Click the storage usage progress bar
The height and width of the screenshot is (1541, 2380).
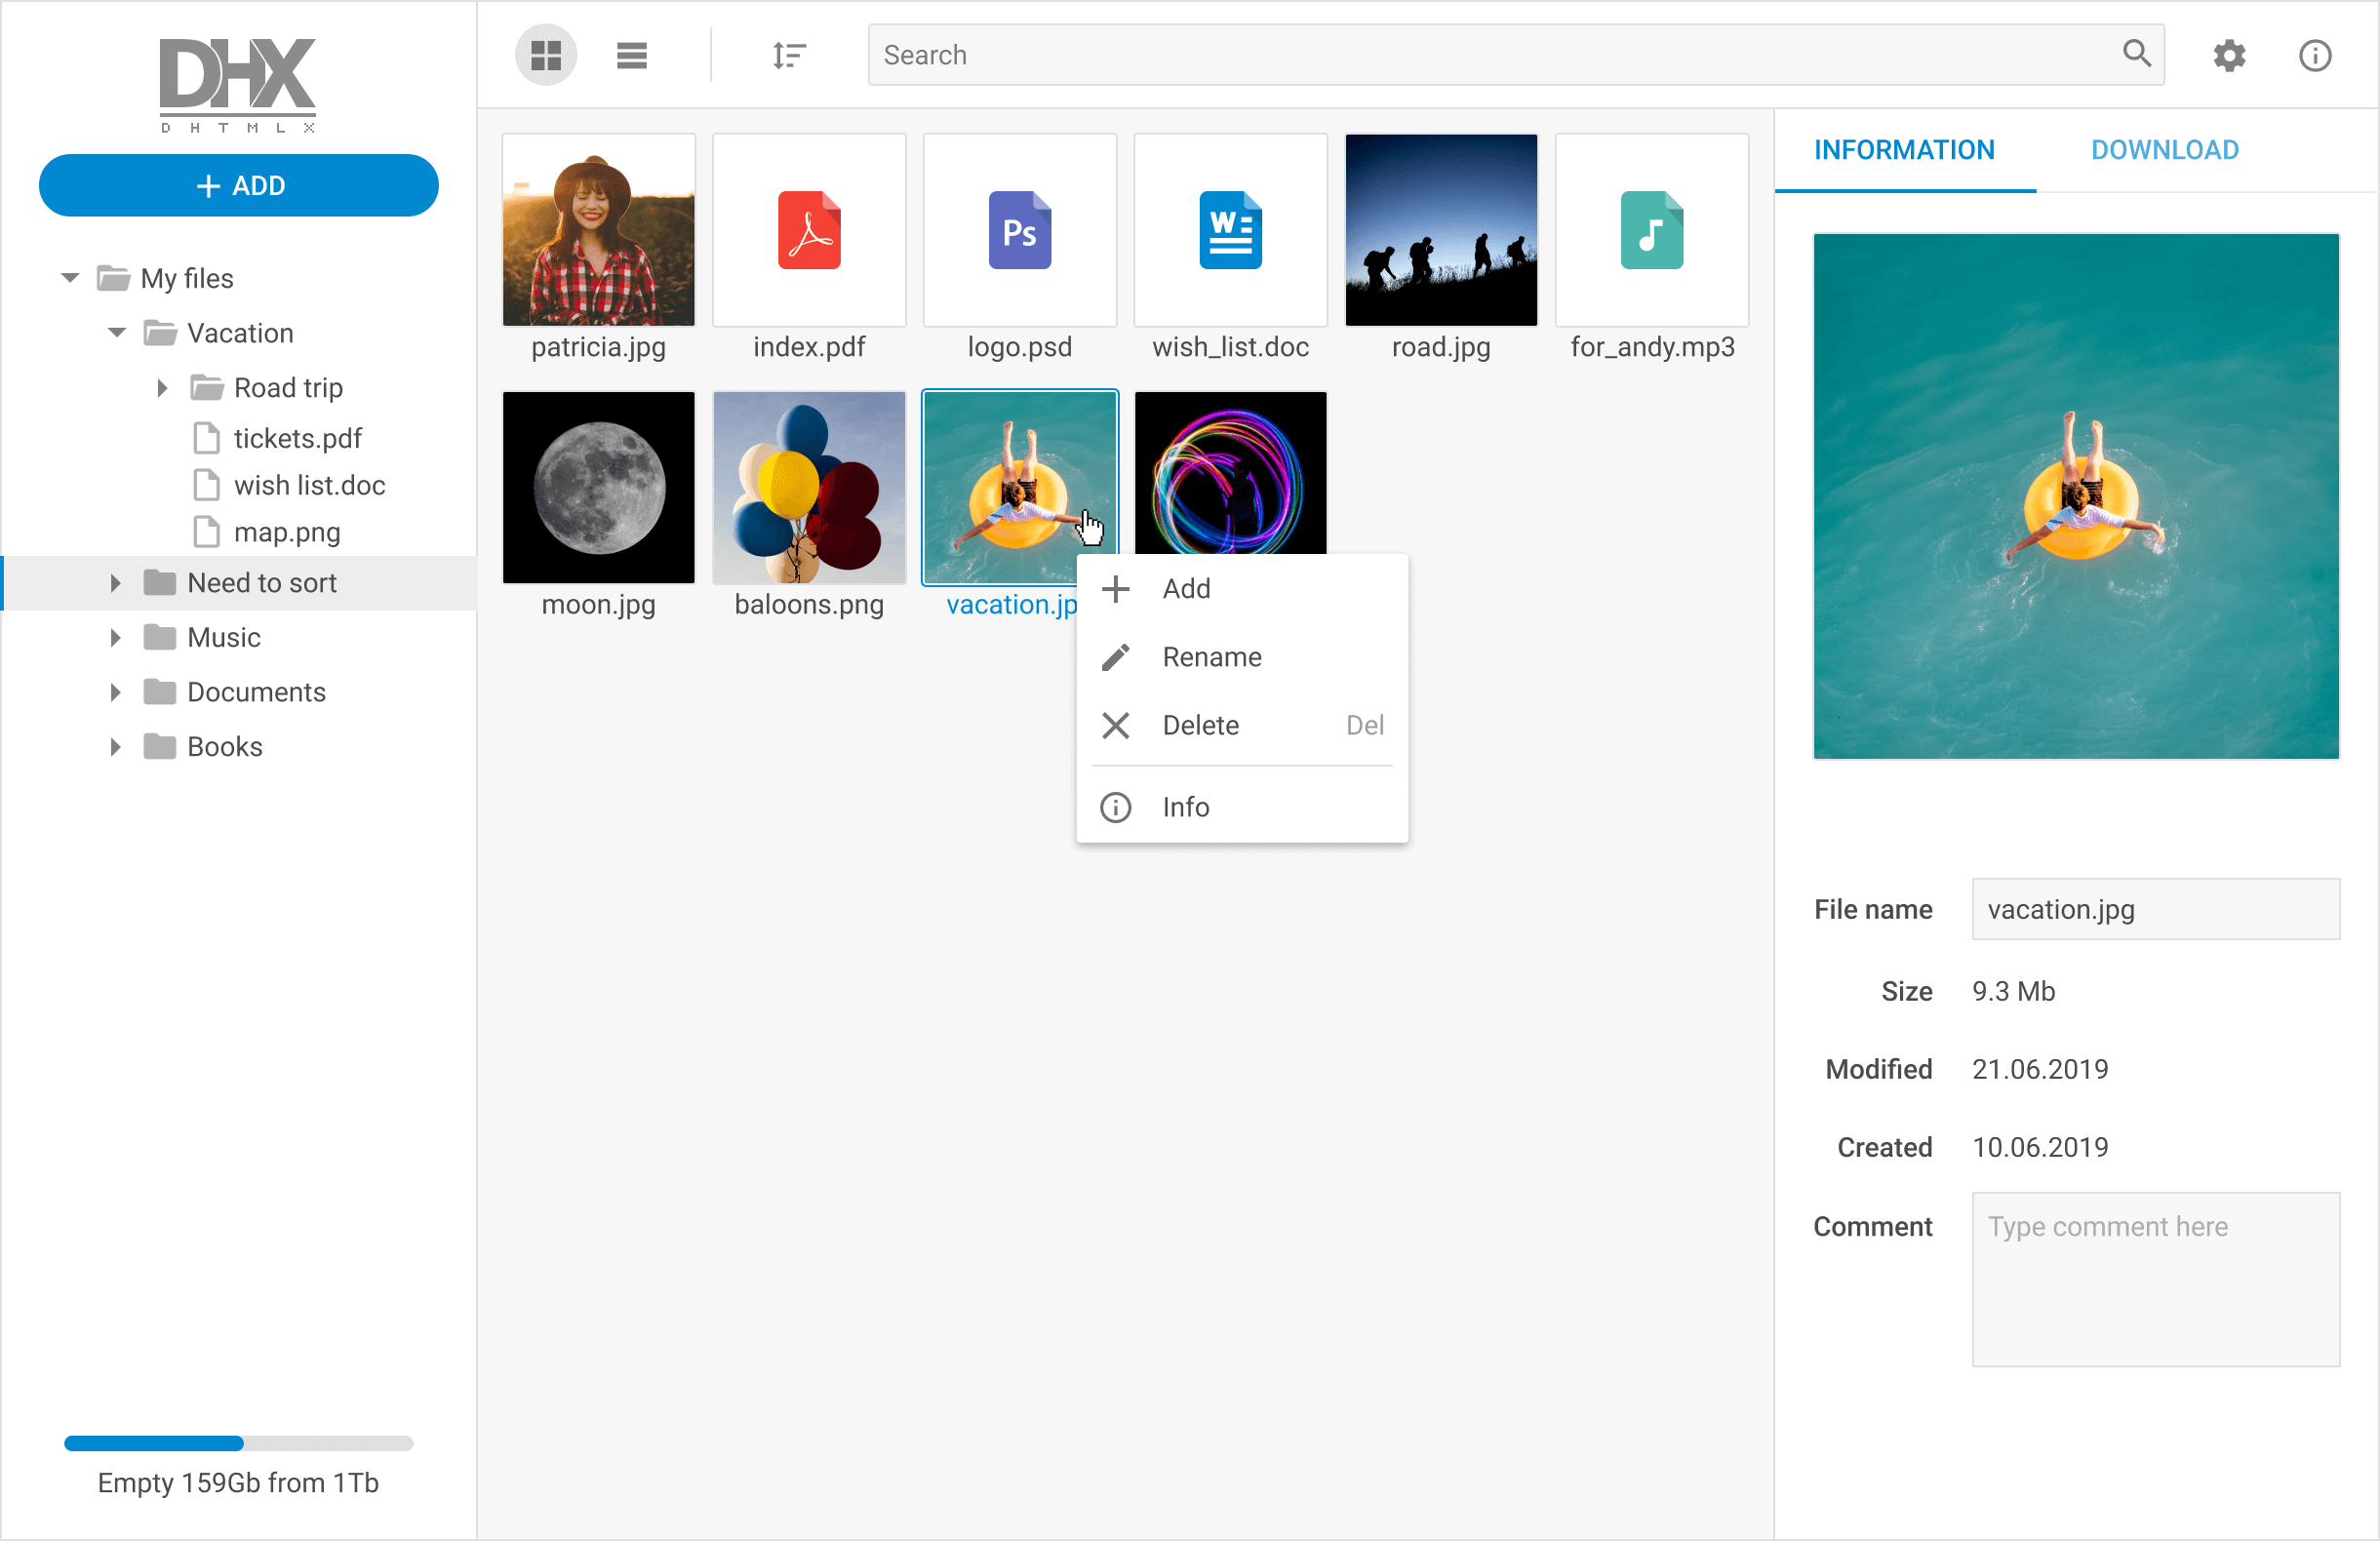(x=238, y=1443)
